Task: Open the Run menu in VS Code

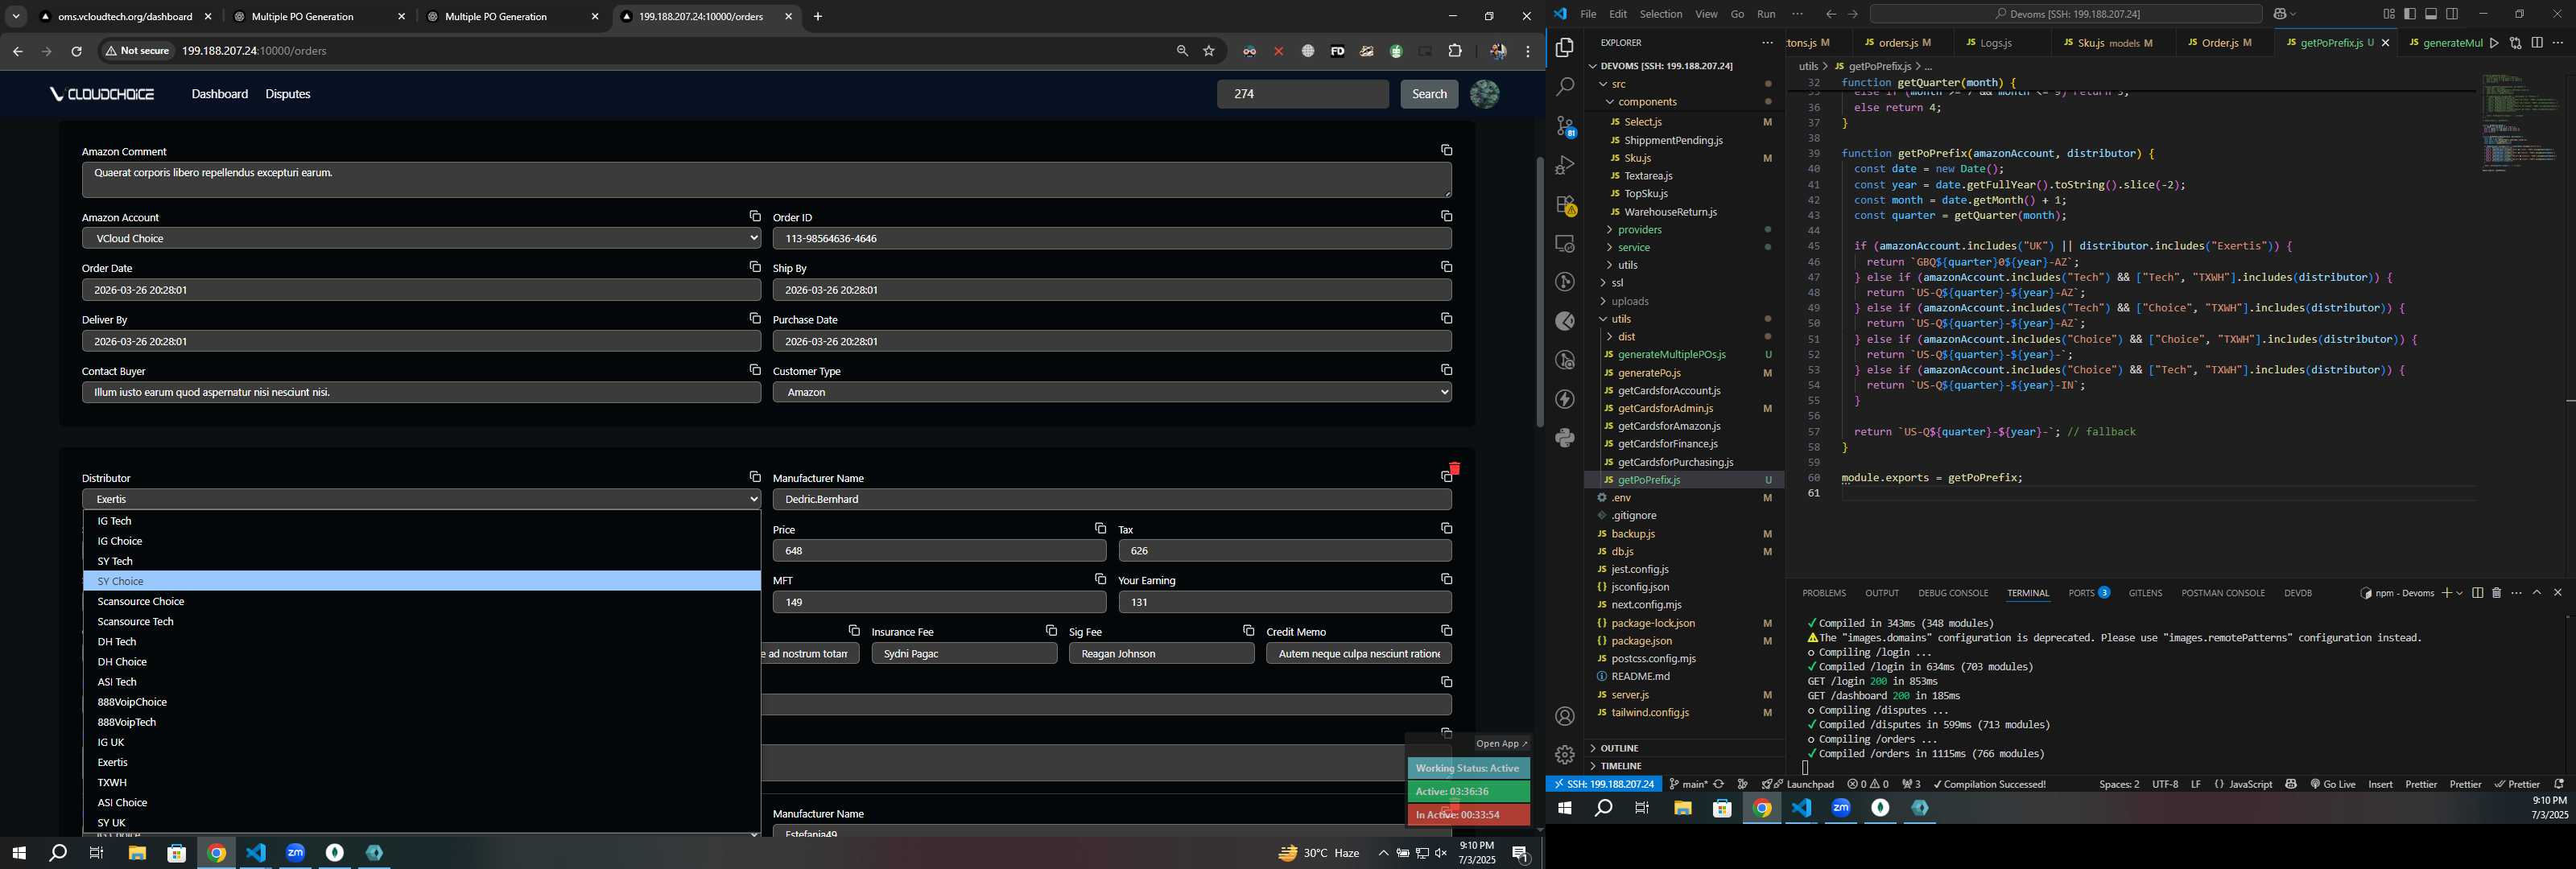Action: (x=1766, y=14)
